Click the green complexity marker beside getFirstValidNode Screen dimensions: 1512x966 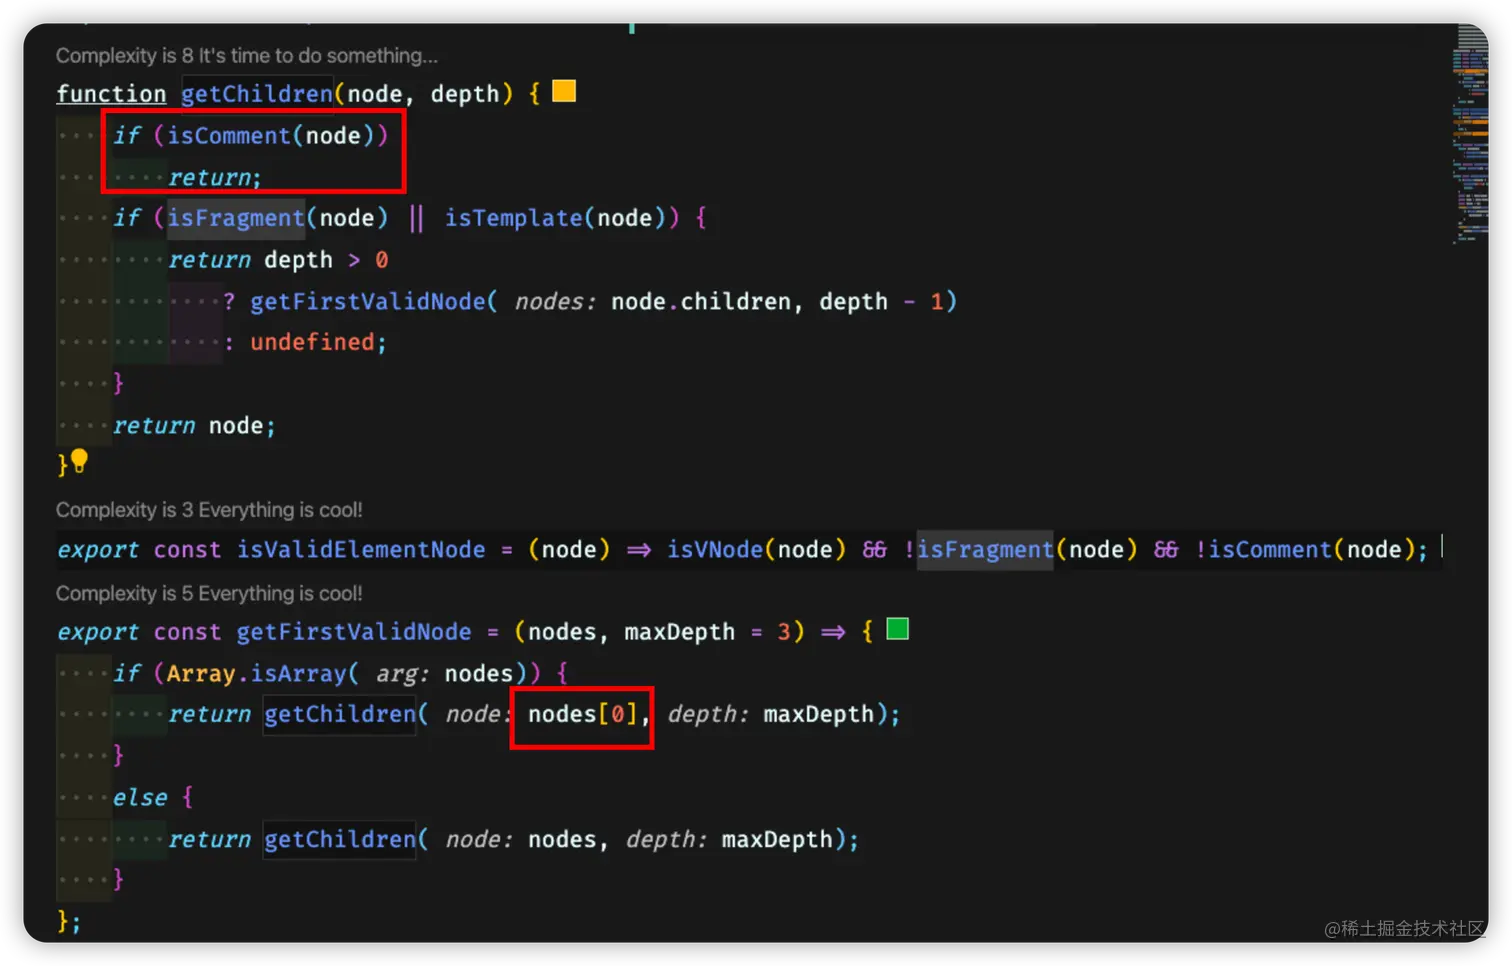[x=898, y=629]
